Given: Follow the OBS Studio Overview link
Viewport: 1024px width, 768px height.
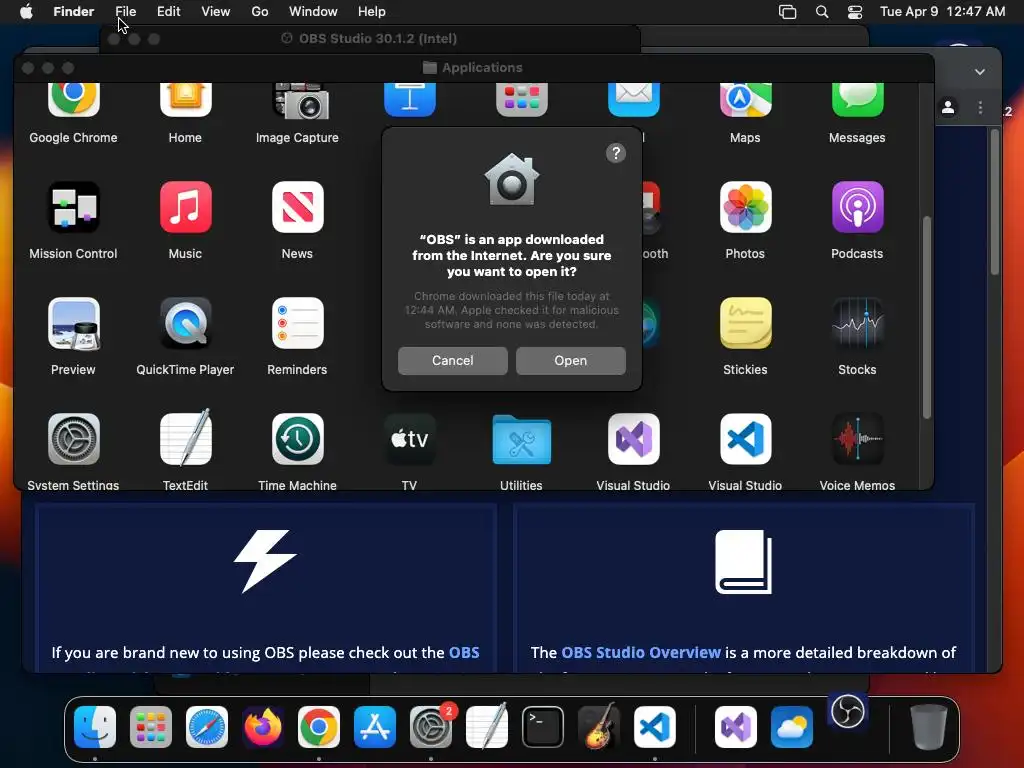Looking at the screenshot, I should click(x=641, y=652).
